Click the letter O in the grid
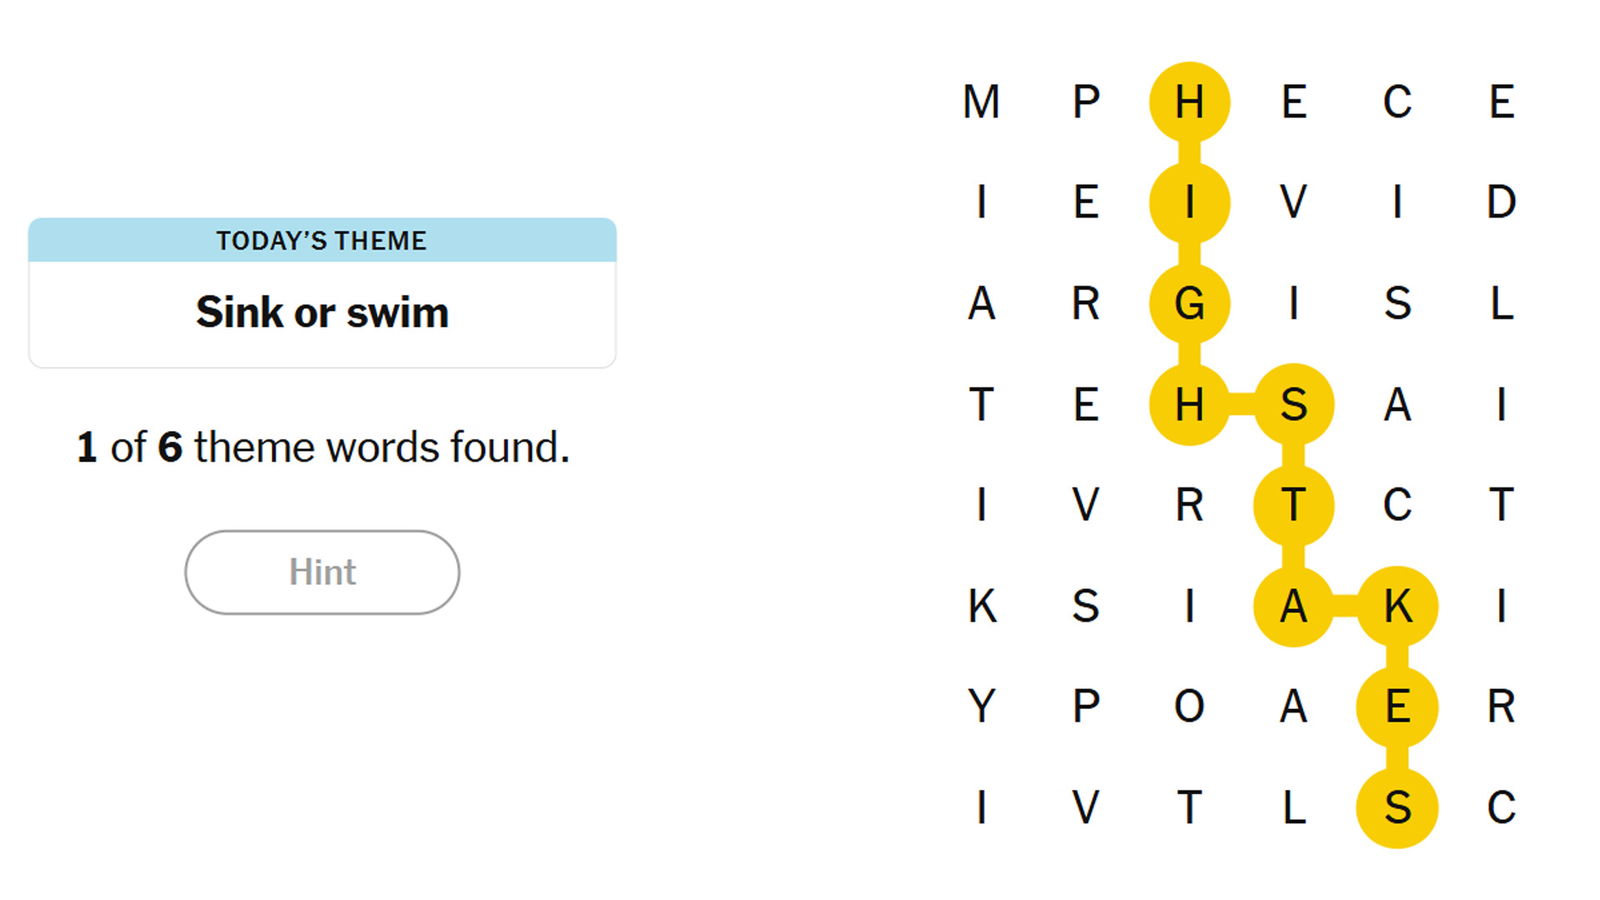1600x900 pixels. (x=1189, y=707)
